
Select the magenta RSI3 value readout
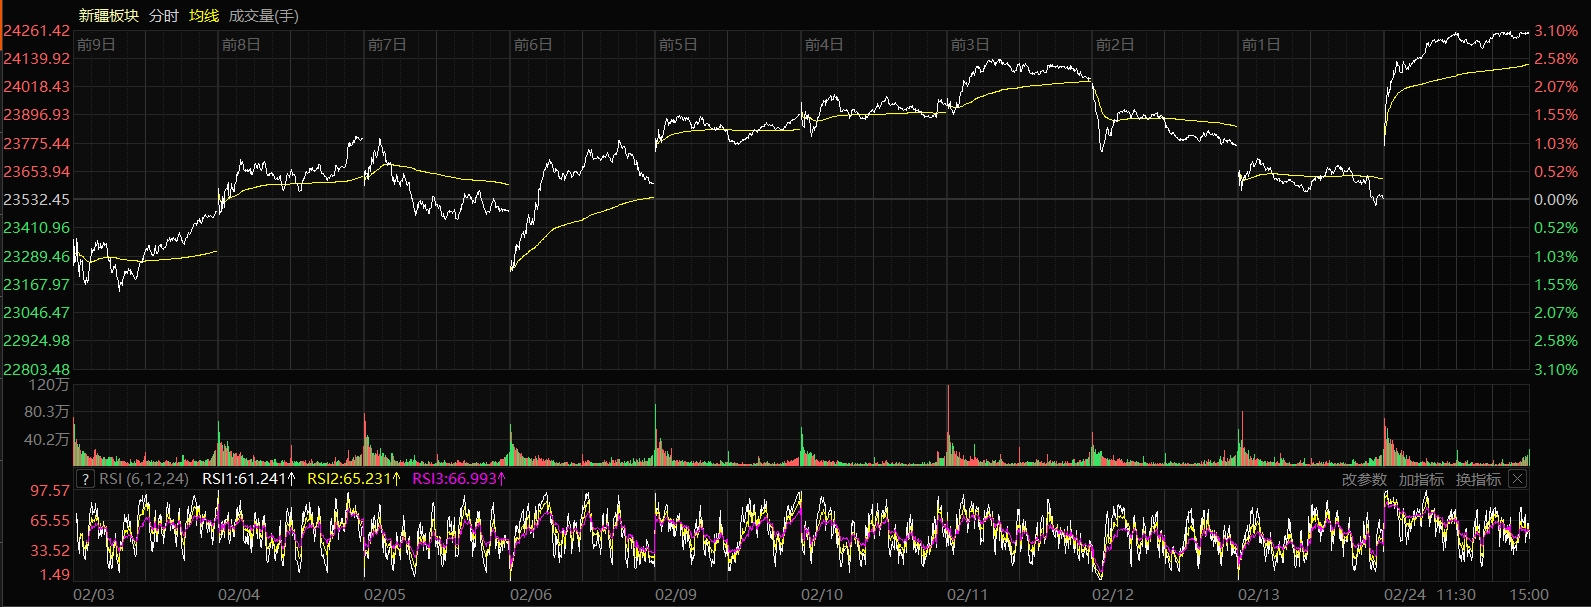pyautogui.click(x=459, y=479)
